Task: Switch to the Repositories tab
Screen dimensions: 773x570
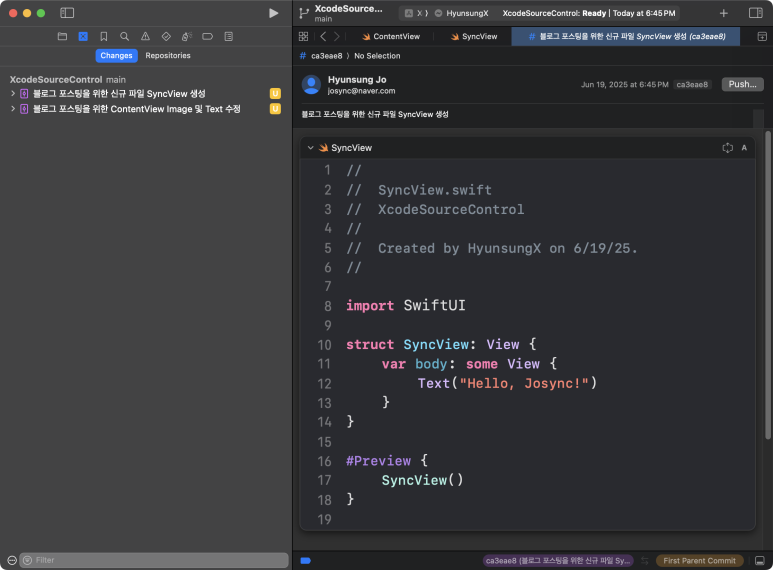Action: (x=168, y=56)
